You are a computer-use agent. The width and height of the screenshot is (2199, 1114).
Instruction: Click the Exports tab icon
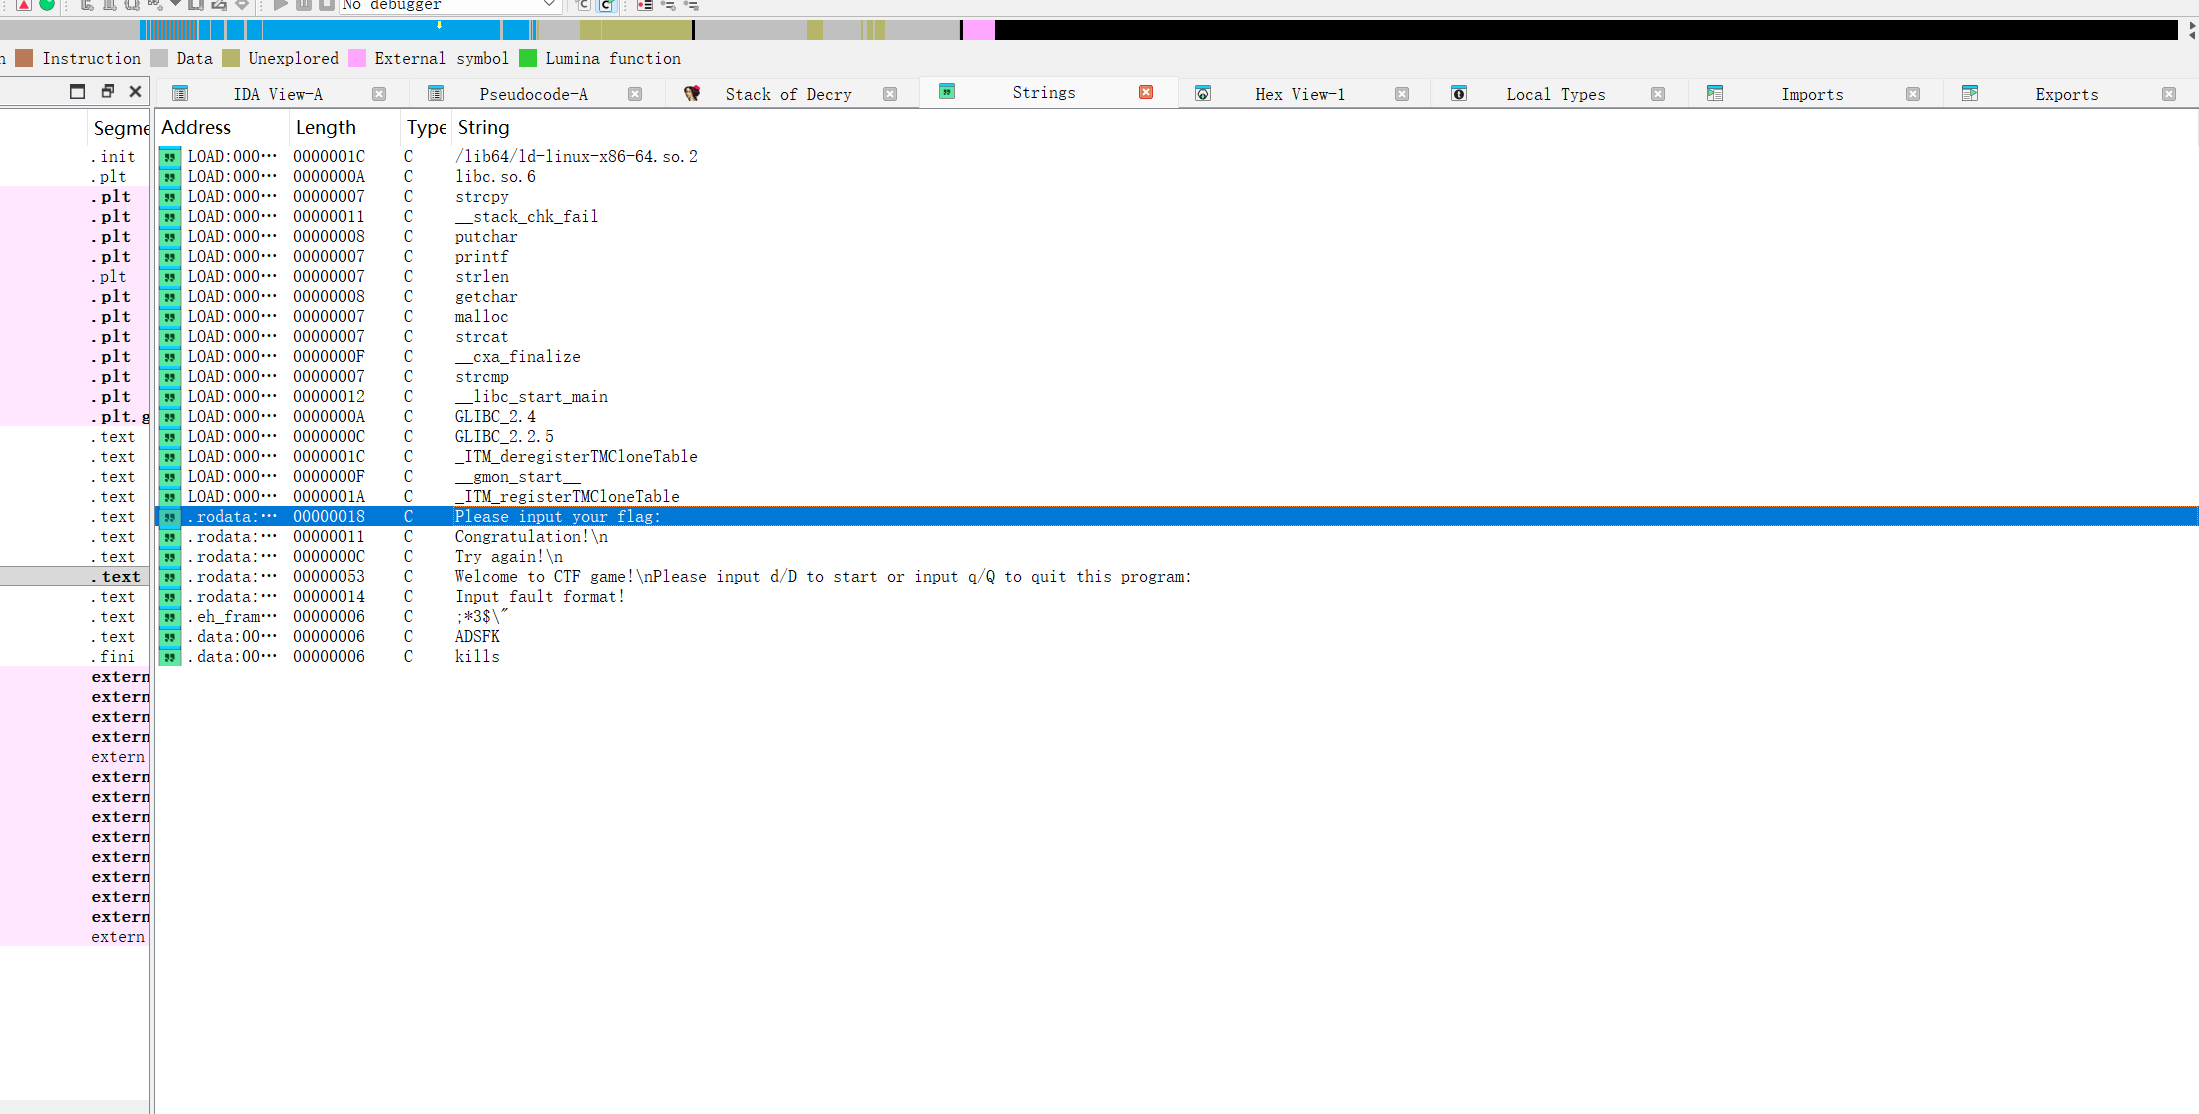click(x=1970, y=94)
